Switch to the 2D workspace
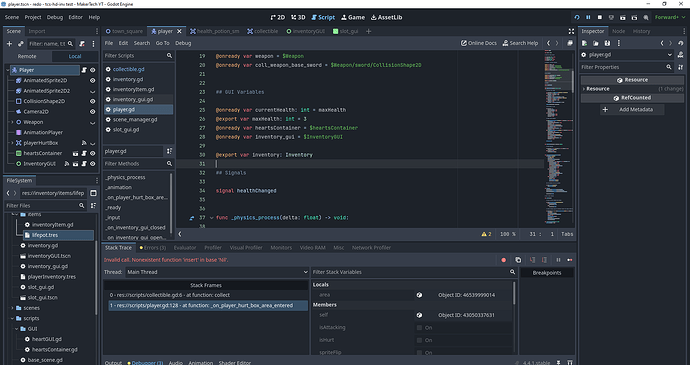This screenshot has width=690, height=365. point(278,17)
